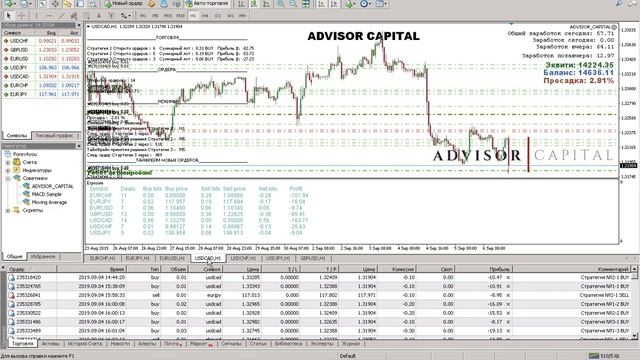
Task: Toggle the H1 timeframe button
Action: pyautogui.click(x=193, y=16)
